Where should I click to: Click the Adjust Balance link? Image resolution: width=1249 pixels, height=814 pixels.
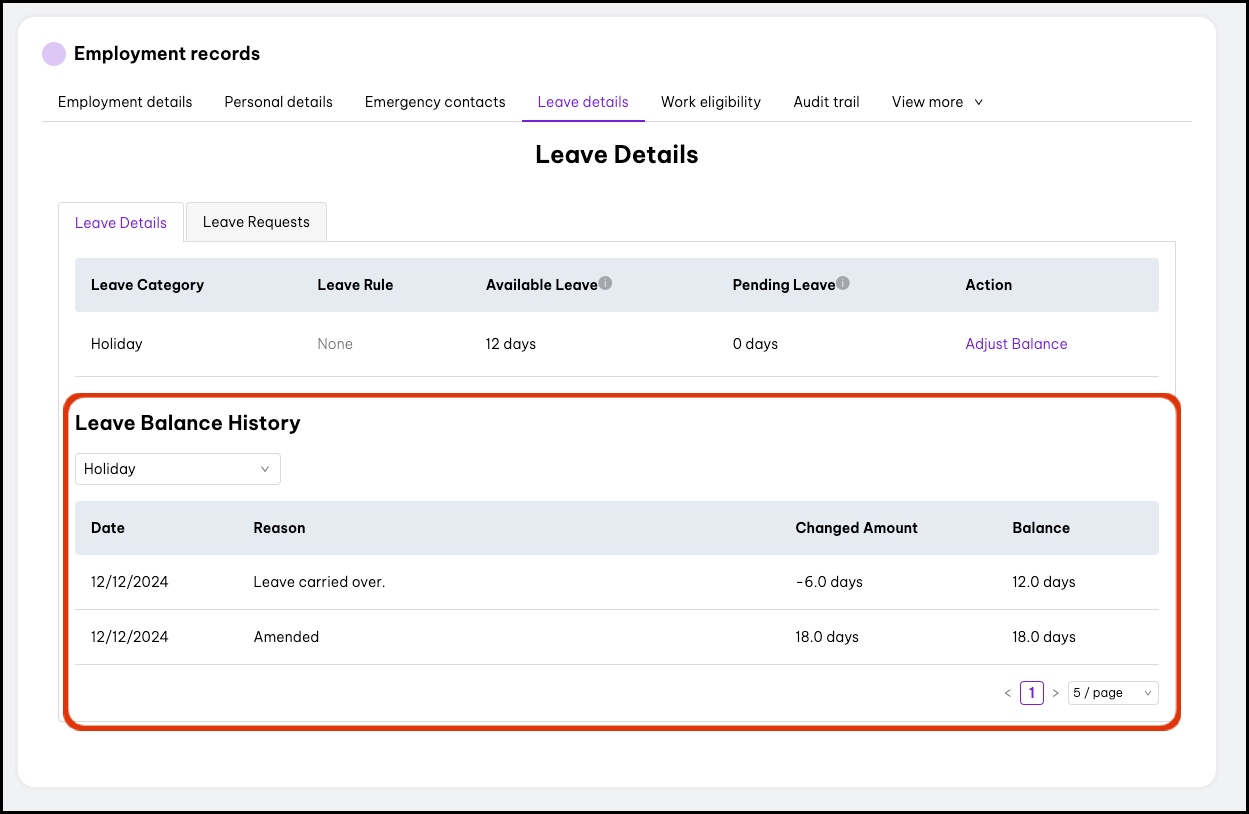coord(1016,344)
